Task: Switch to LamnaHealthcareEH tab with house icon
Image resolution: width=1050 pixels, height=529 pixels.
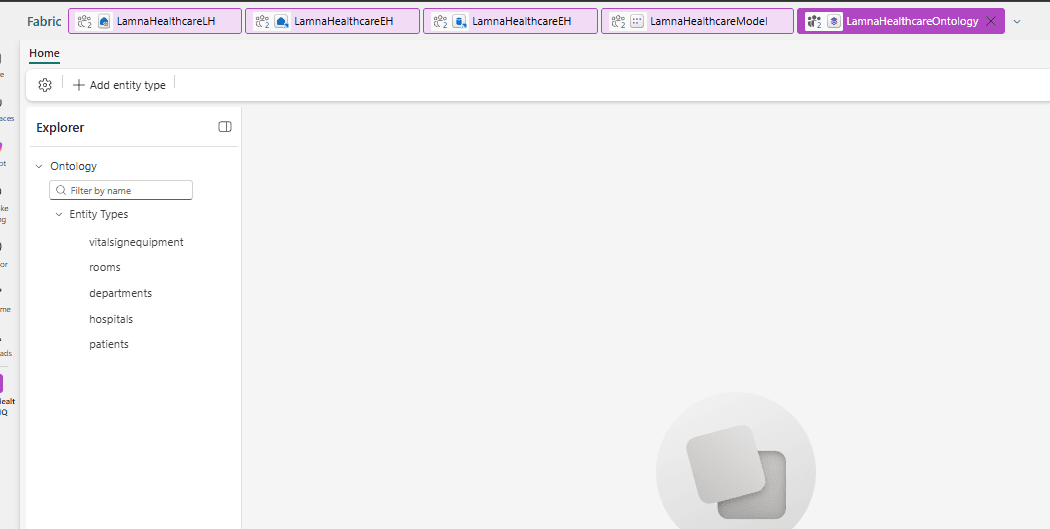Action: 332,21
